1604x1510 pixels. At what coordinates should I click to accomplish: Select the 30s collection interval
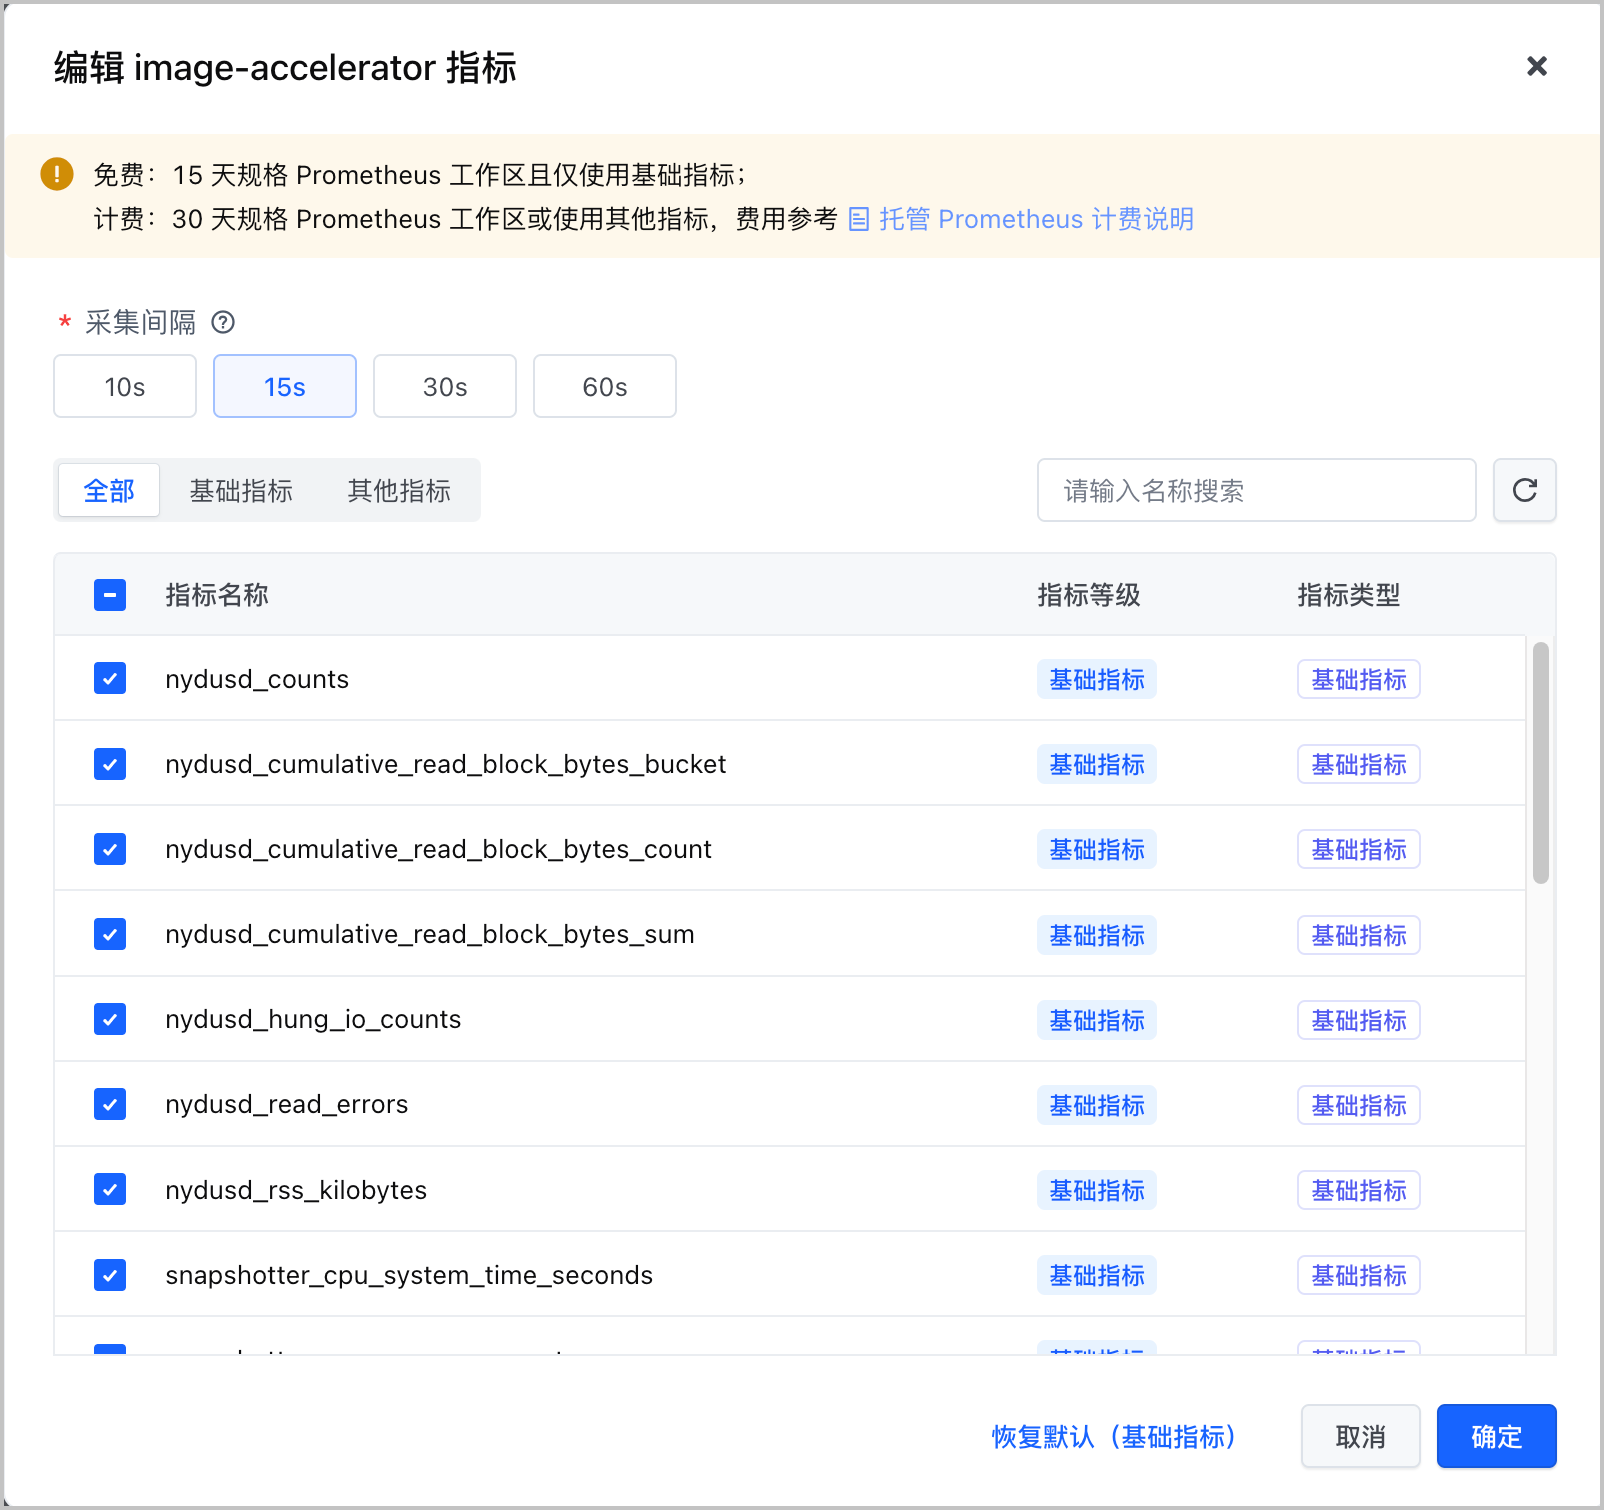(445, 386)
